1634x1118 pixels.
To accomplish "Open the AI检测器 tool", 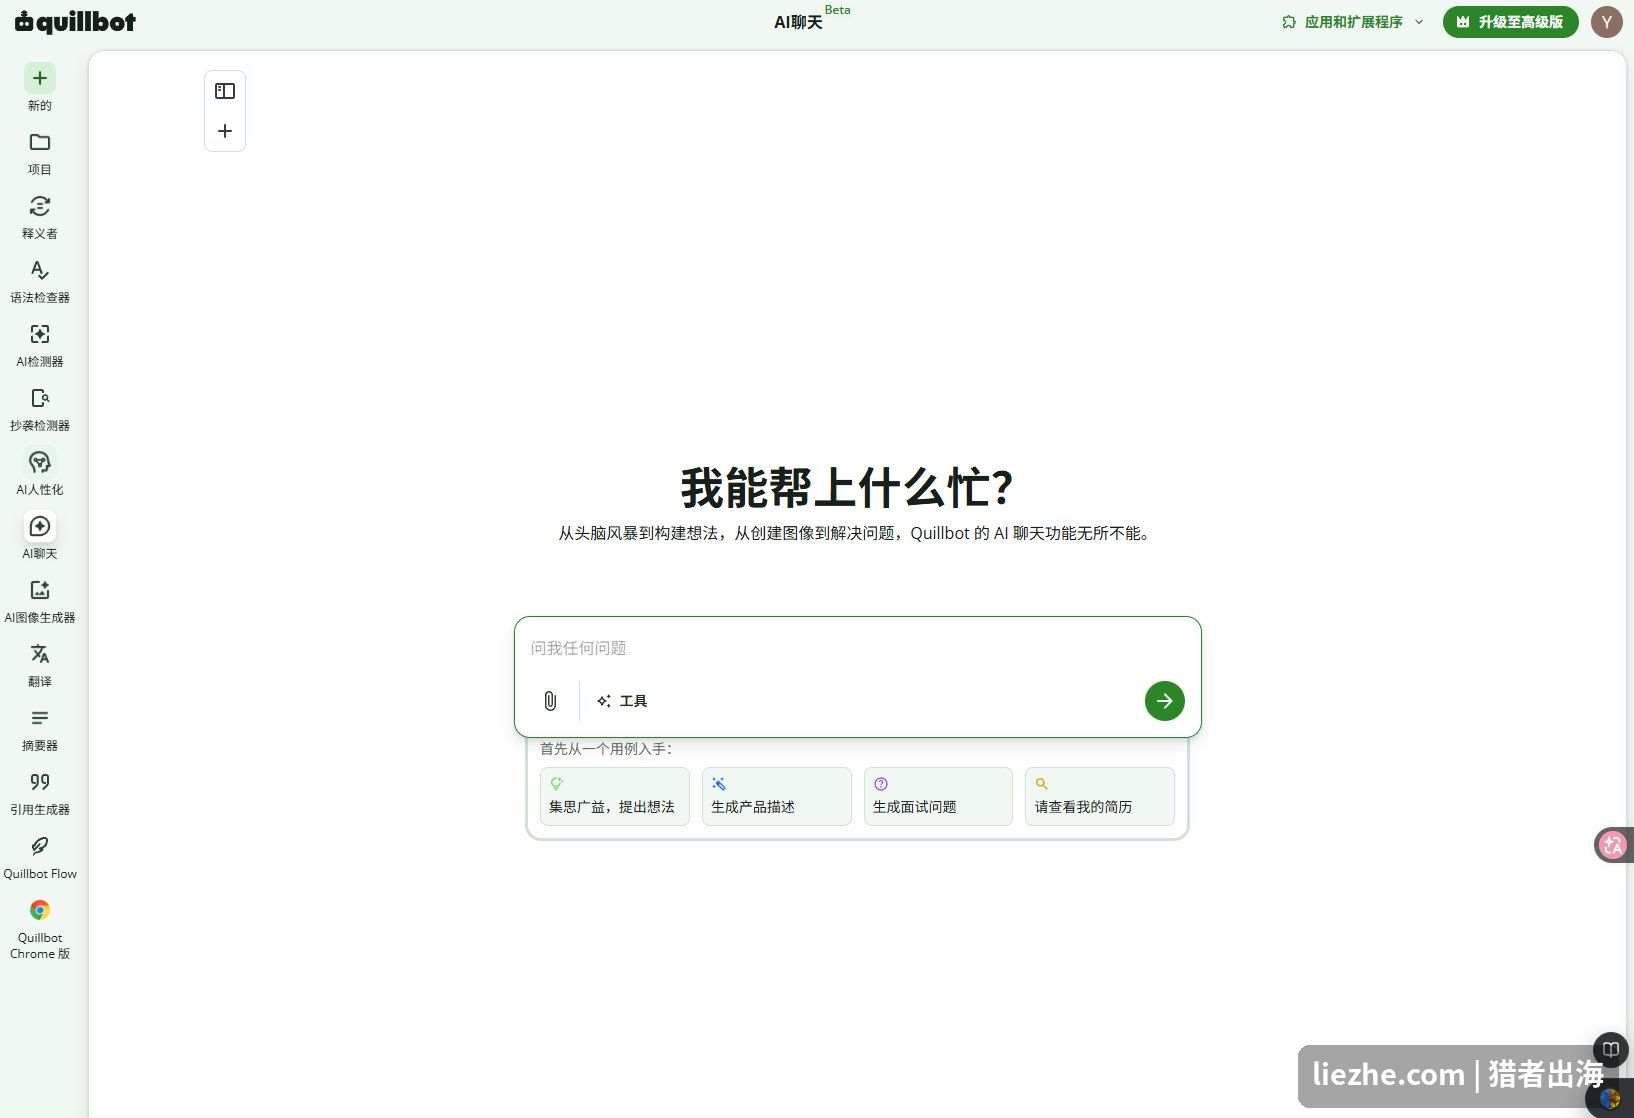I will pos(40,345).
